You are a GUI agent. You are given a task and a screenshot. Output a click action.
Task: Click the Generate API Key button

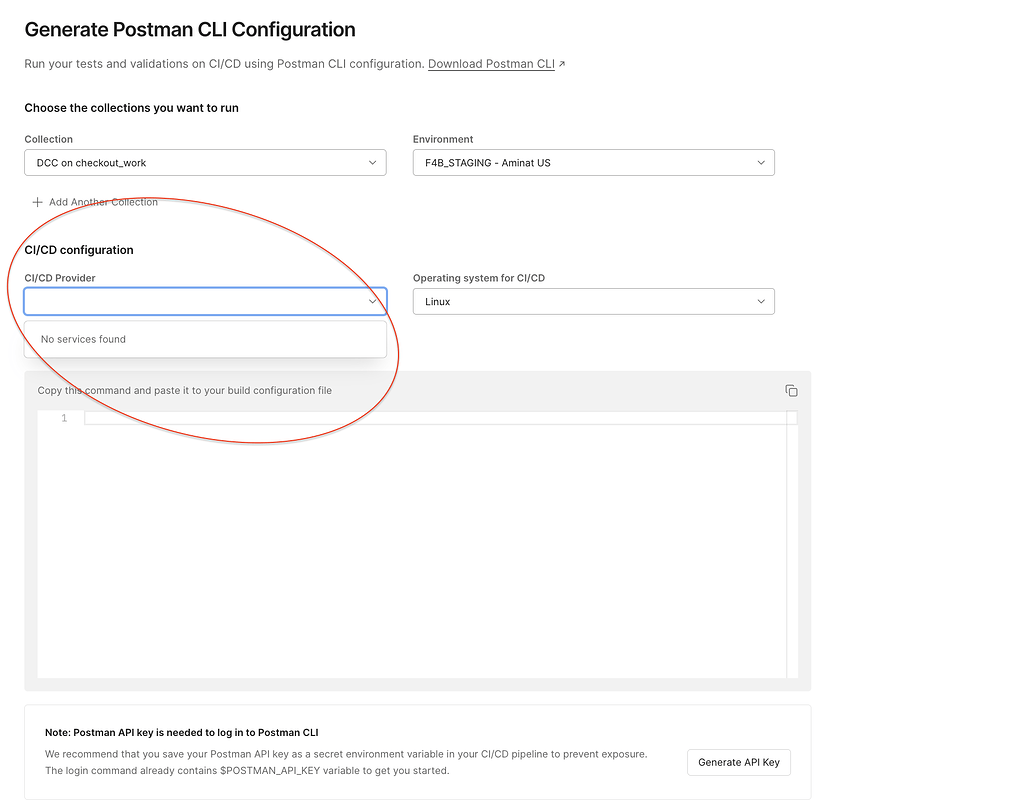[x=738, y=762]
